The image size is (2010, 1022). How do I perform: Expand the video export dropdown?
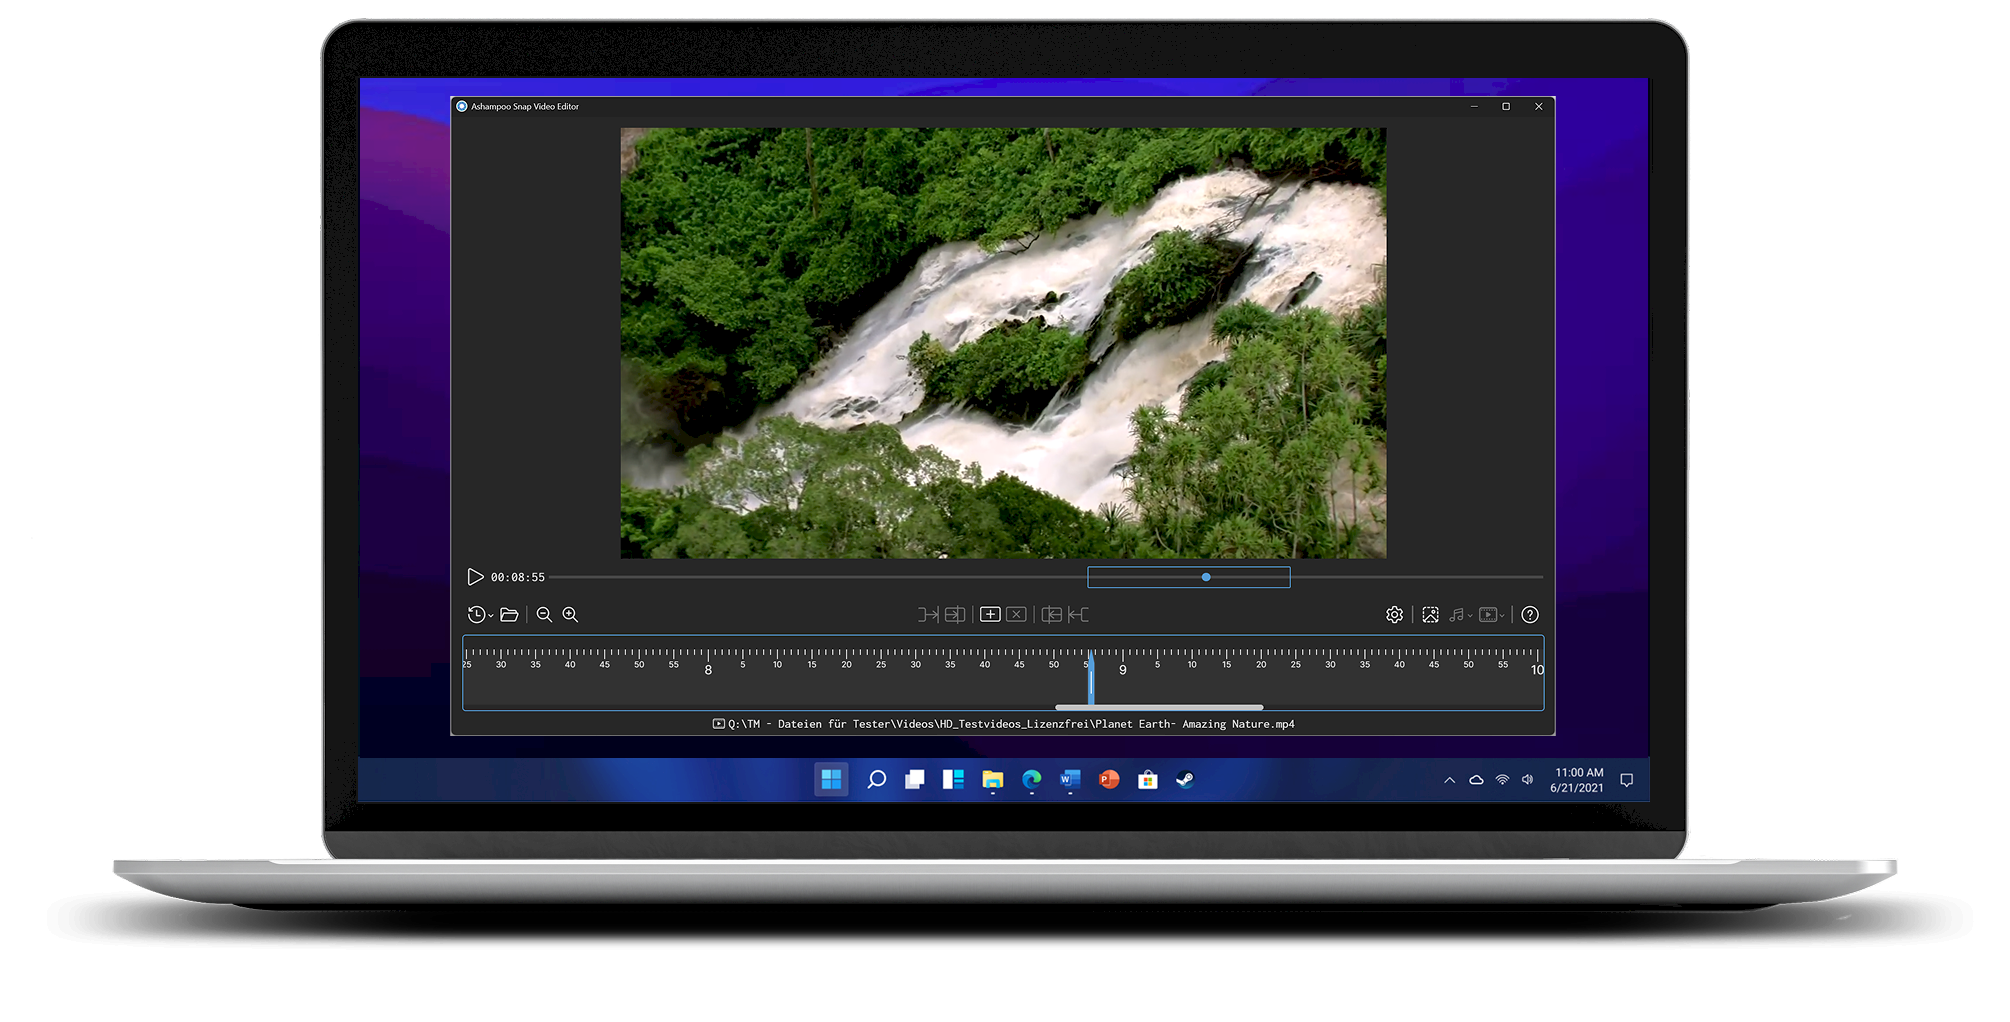click(x=1491, y=615)
